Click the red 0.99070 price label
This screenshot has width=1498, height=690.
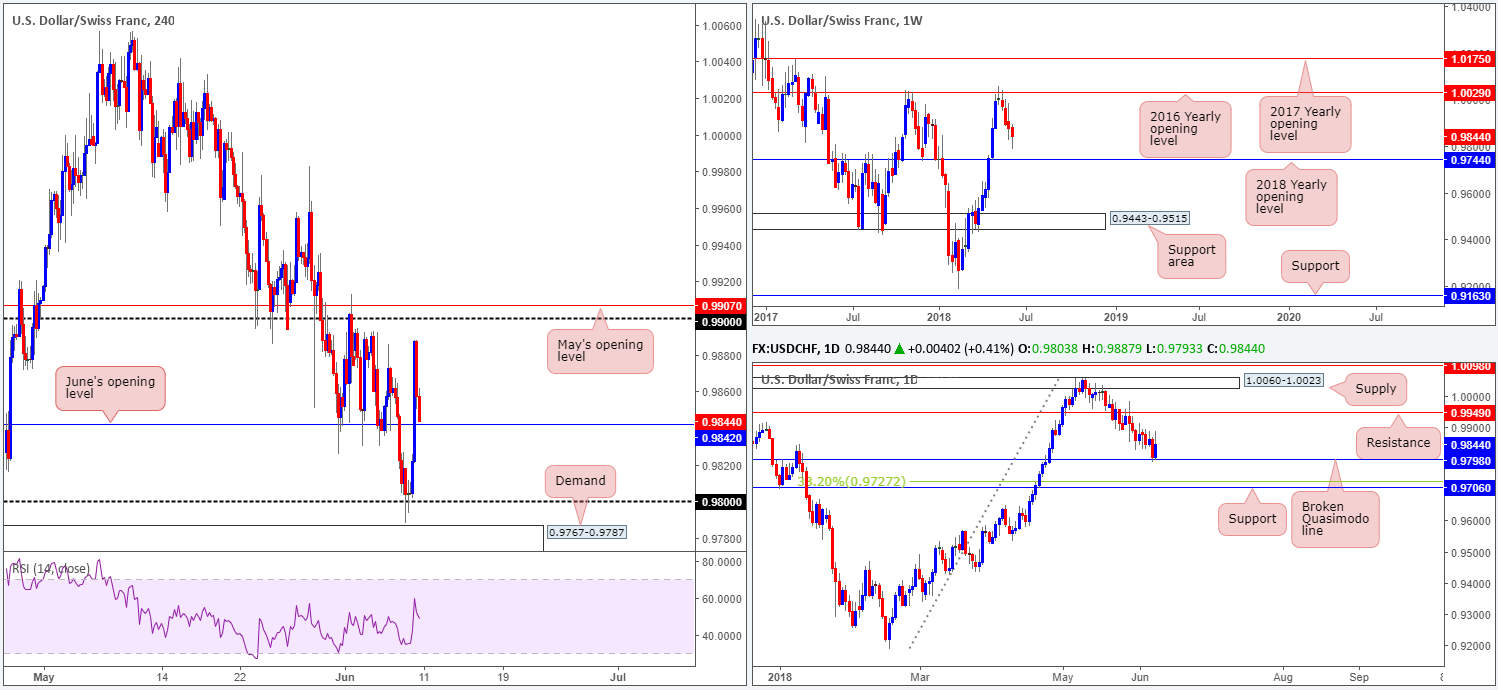point(720,304)
